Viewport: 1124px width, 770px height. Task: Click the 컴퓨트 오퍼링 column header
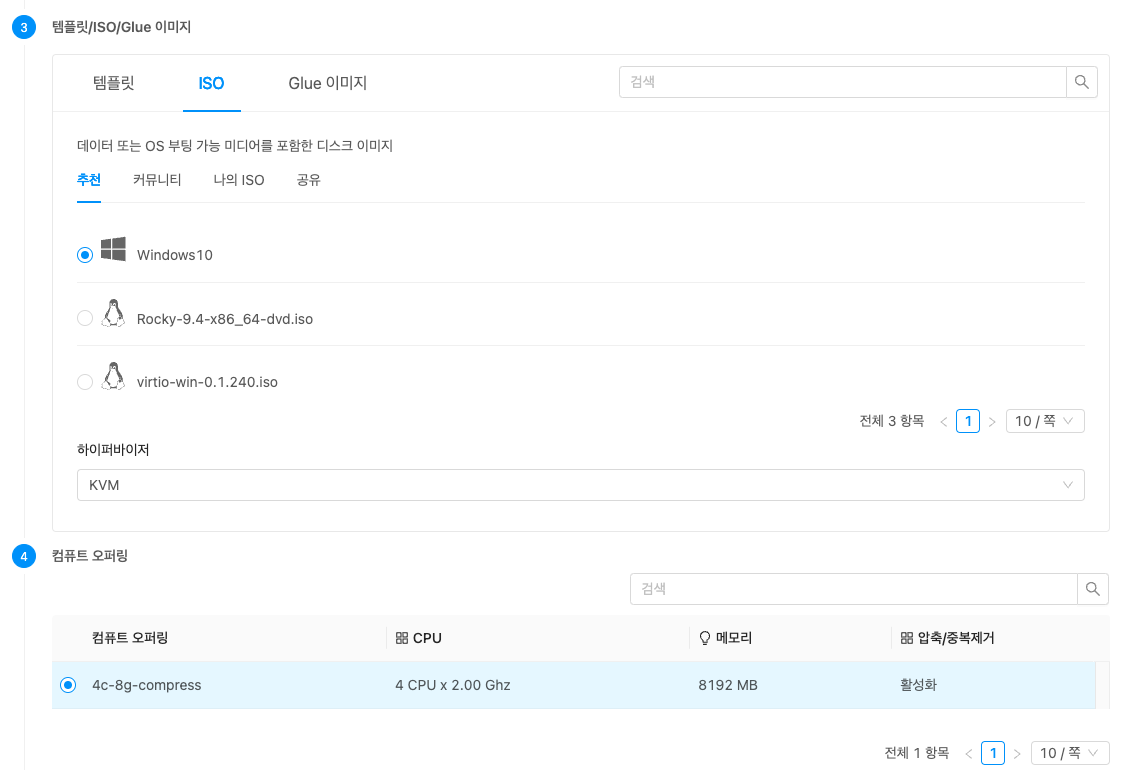[x=130, y=638]
